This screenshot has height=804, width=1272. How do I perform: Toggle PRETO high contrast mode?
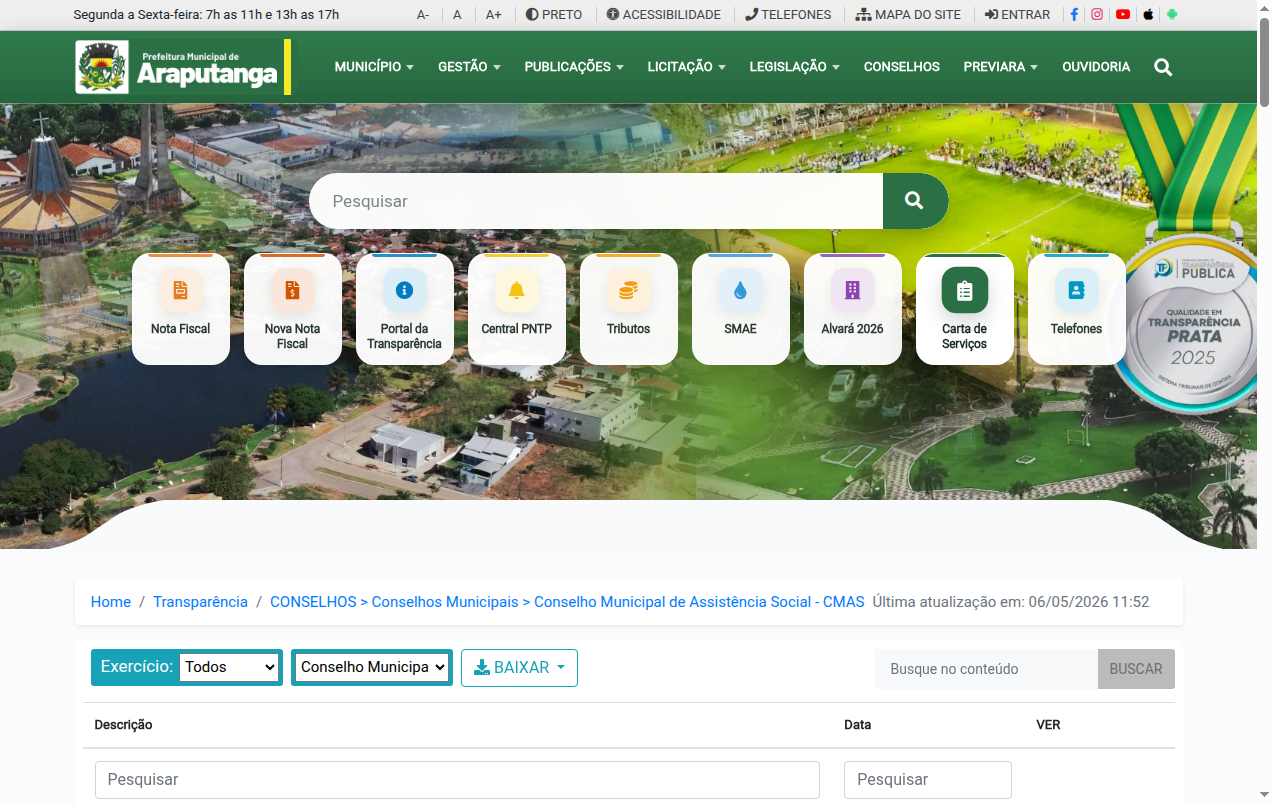tap(554, 15)
